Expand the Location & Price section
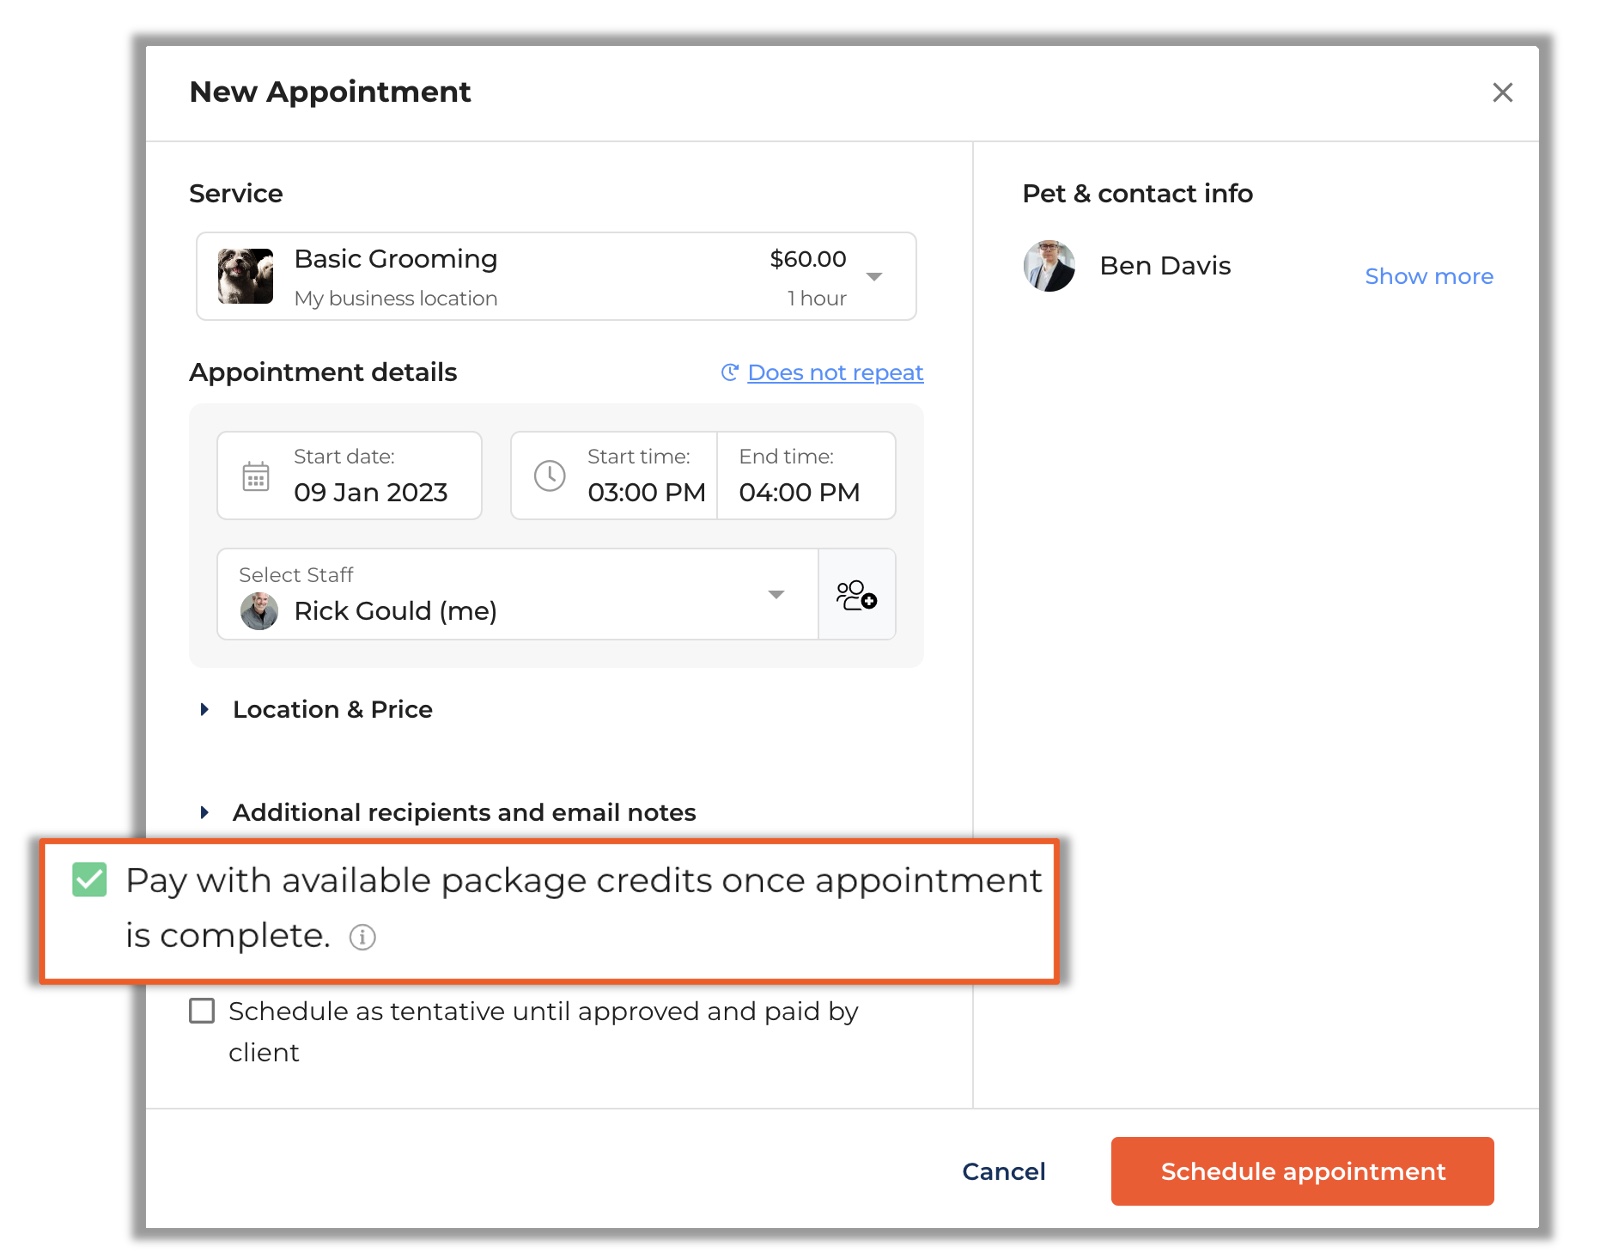Image resolution: width=1612 pixels, height=1260 pixels. click(x=316, y=709)
